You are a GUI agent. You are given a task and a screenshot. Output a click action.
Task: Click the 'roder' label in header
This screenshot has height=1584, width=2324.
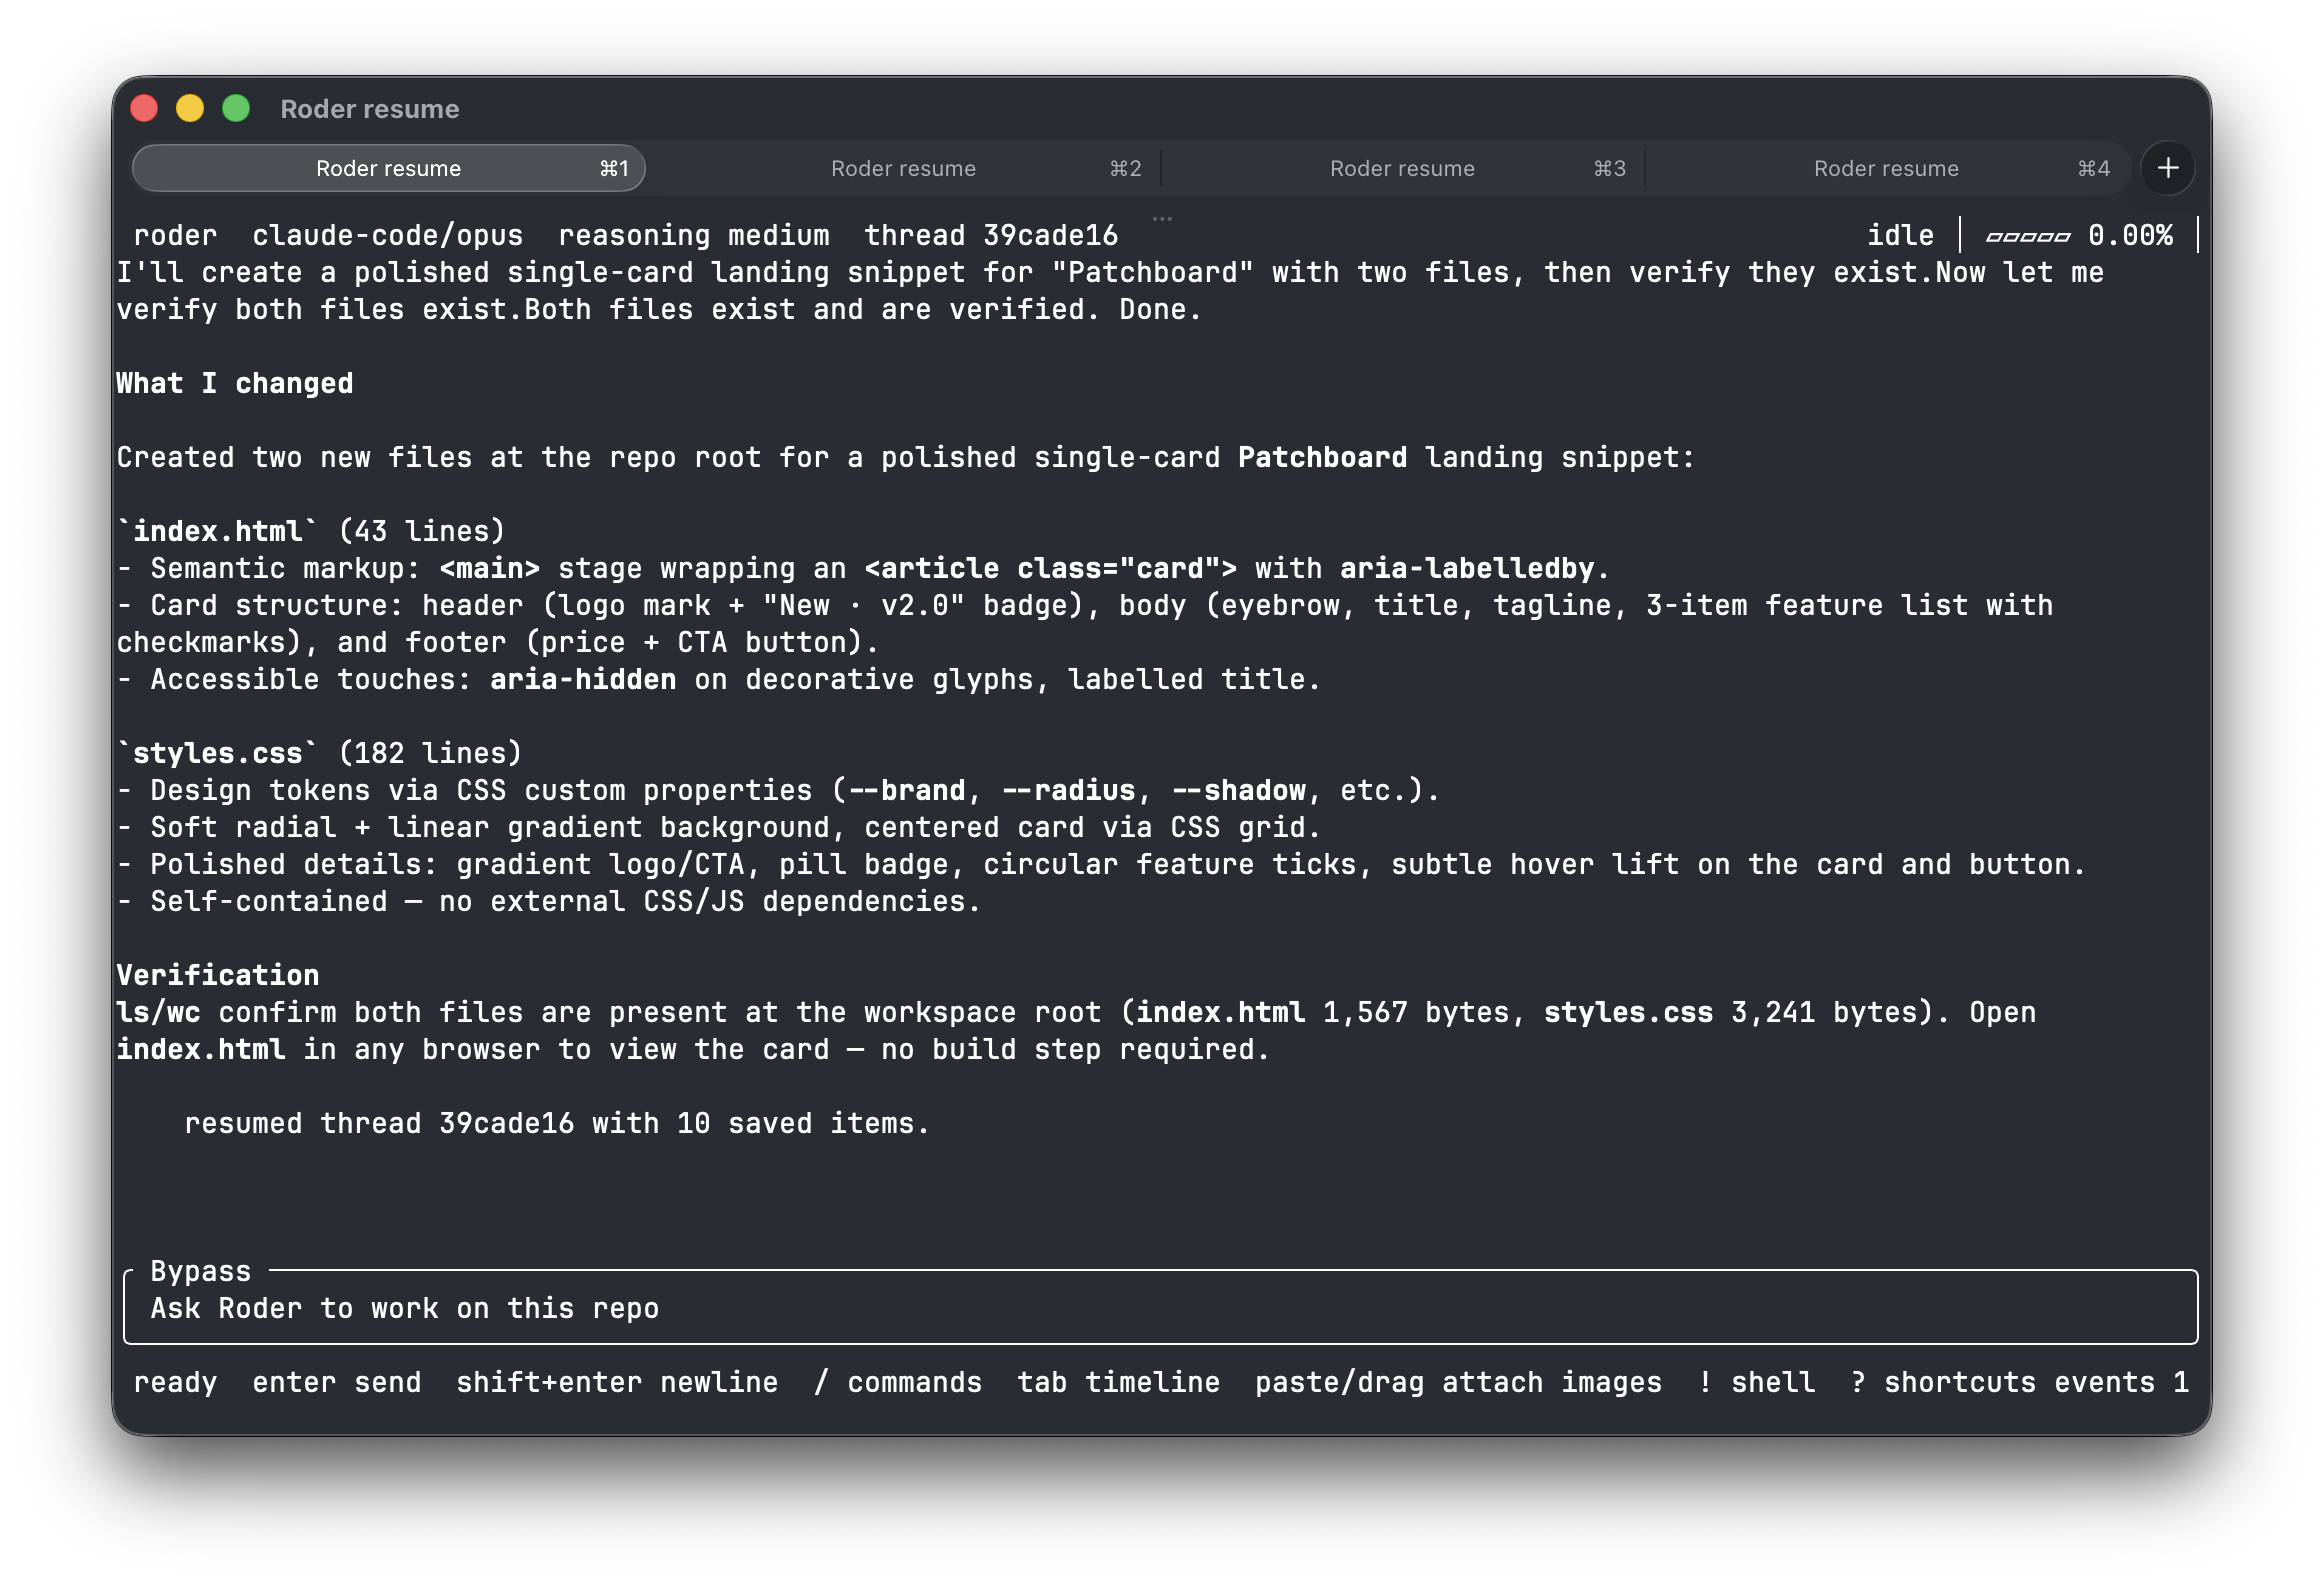click(175, 235)
